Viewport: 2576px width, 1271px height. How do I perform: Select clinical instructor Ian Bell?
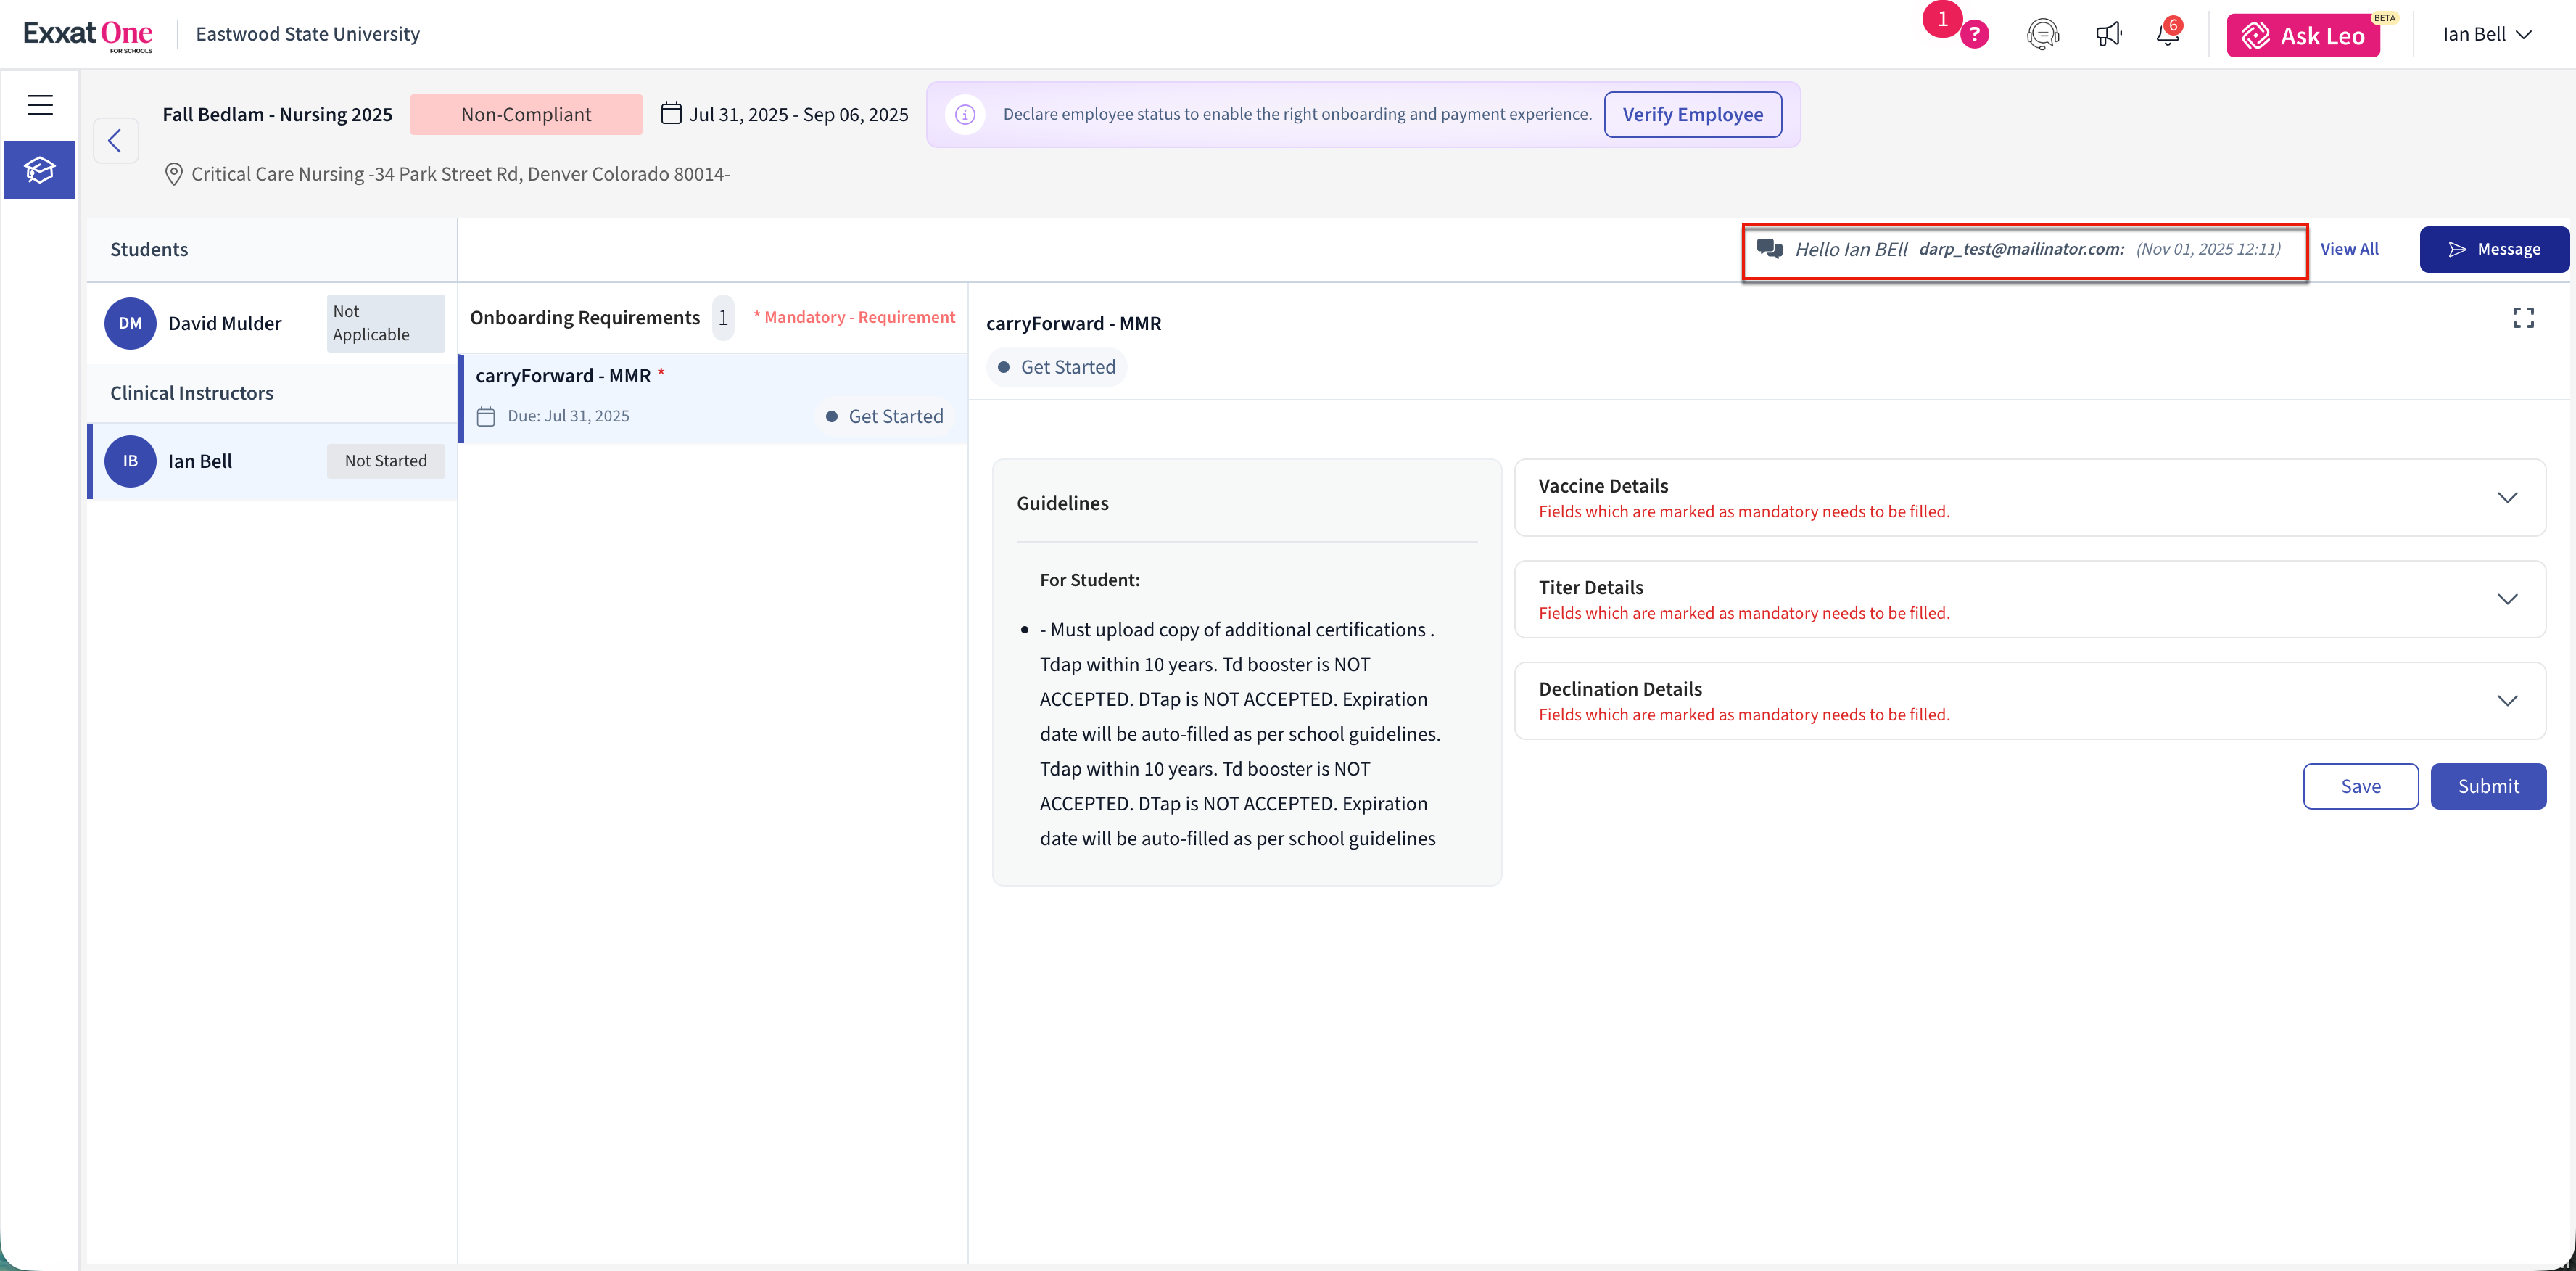click(x=200, y=461)
